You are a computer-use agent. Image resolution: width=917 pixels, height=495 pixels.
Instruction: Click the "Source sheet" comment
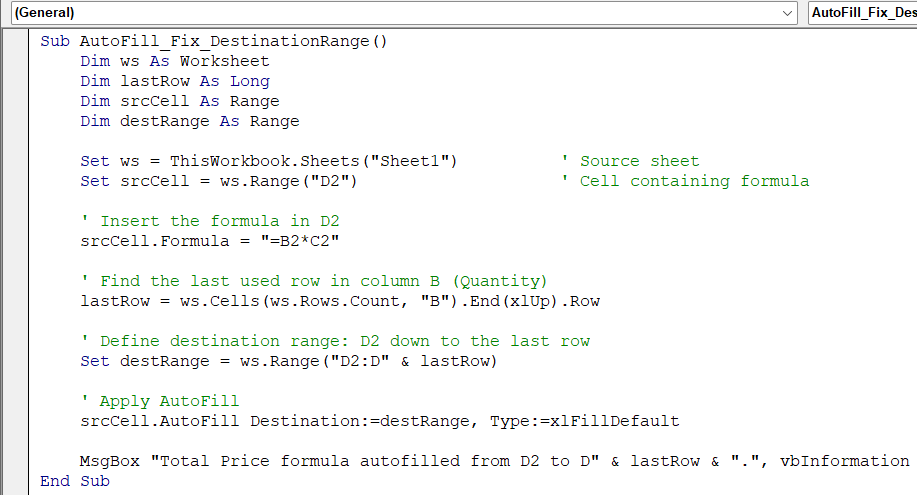click(x=639, y=162)
